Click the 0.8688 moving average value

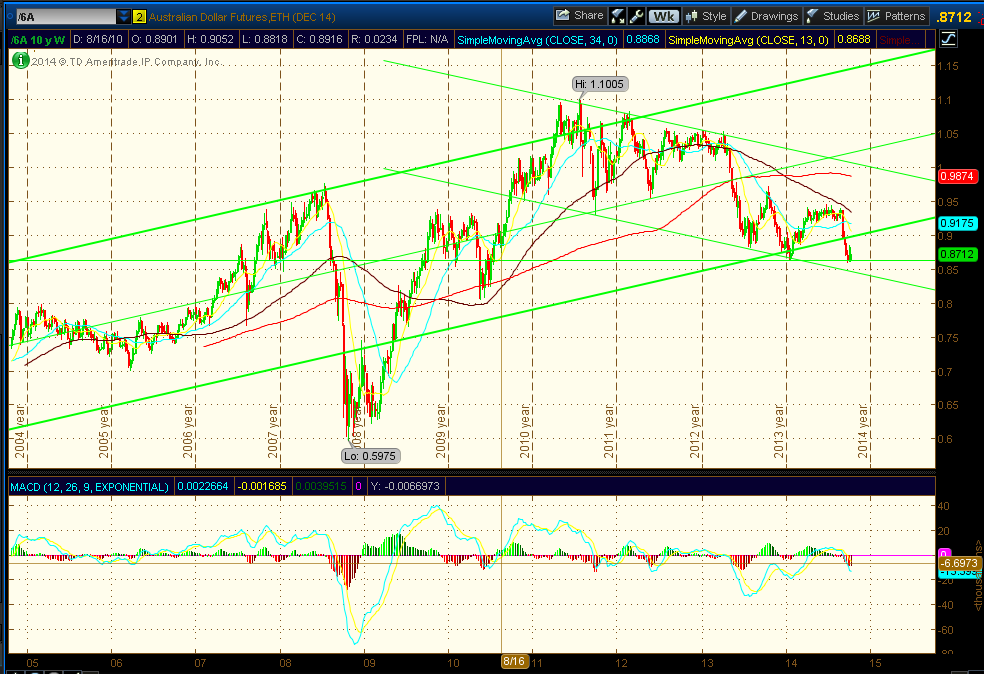853,40
